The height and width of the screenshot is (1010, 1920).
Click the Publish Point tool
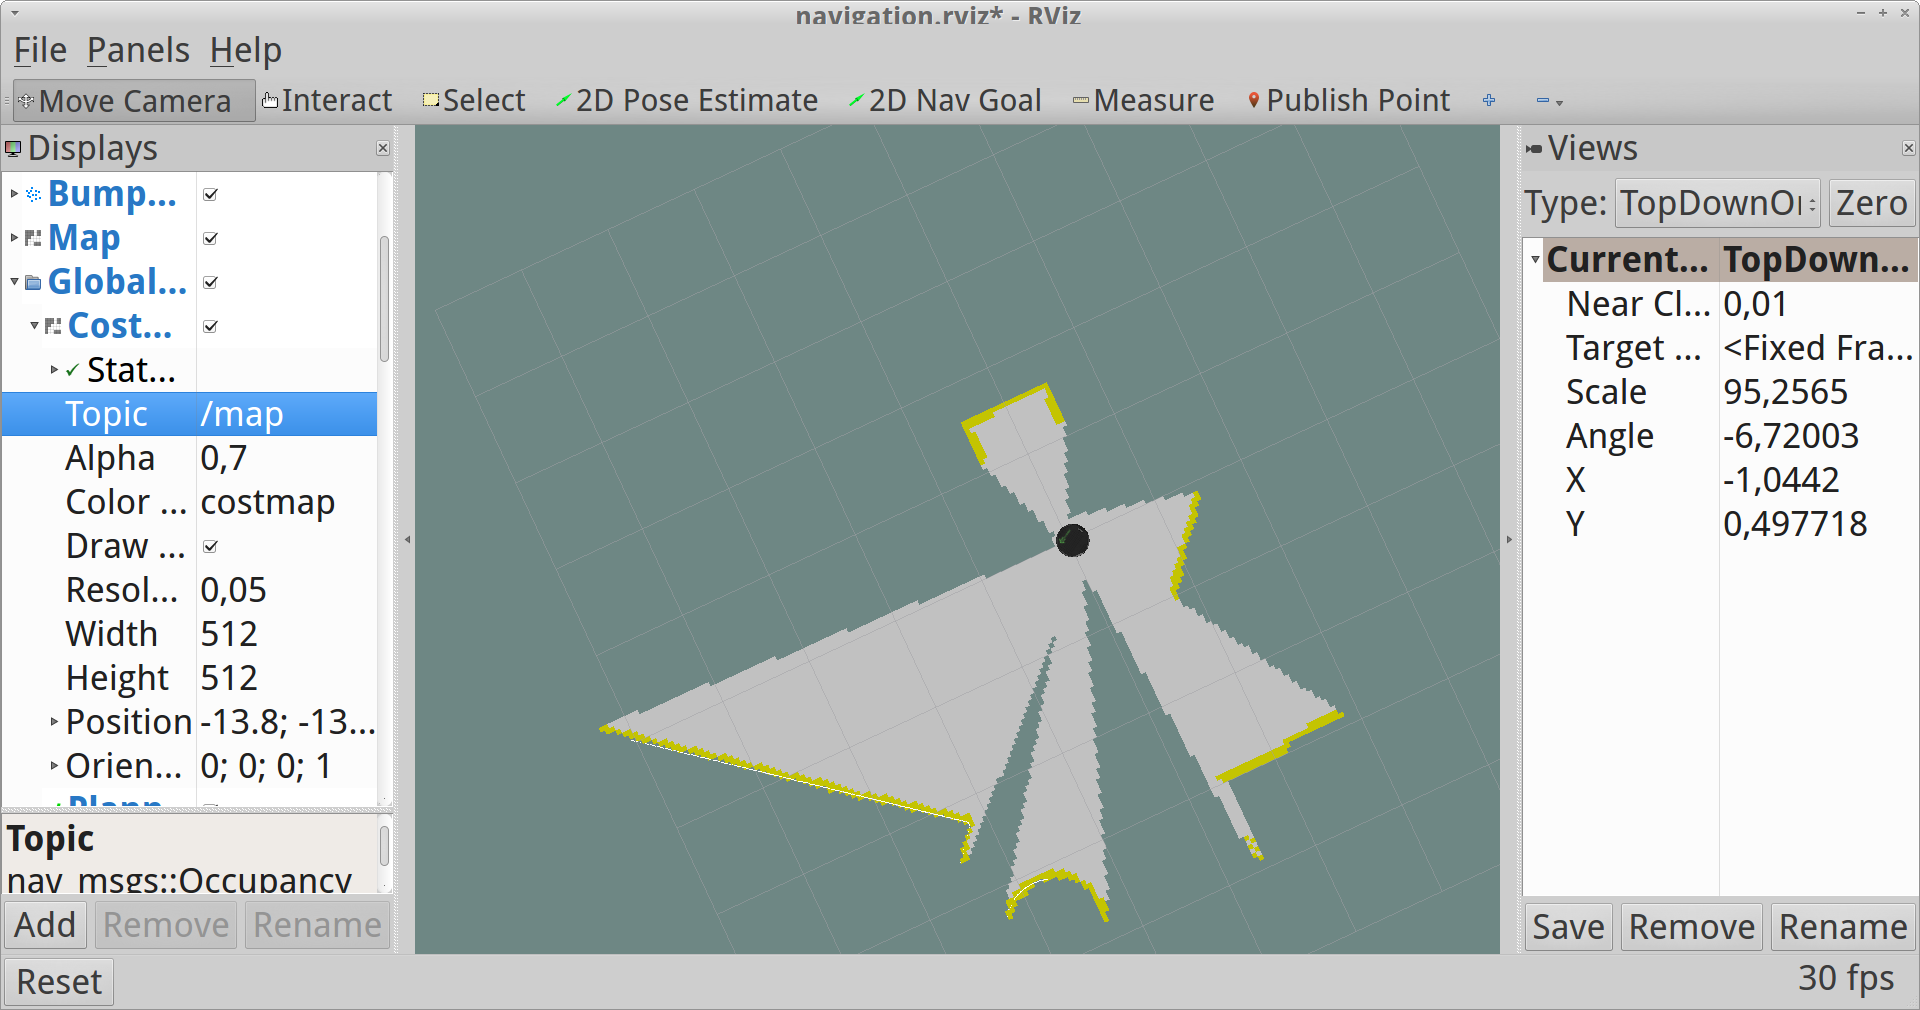click(x=1349, y=101)
